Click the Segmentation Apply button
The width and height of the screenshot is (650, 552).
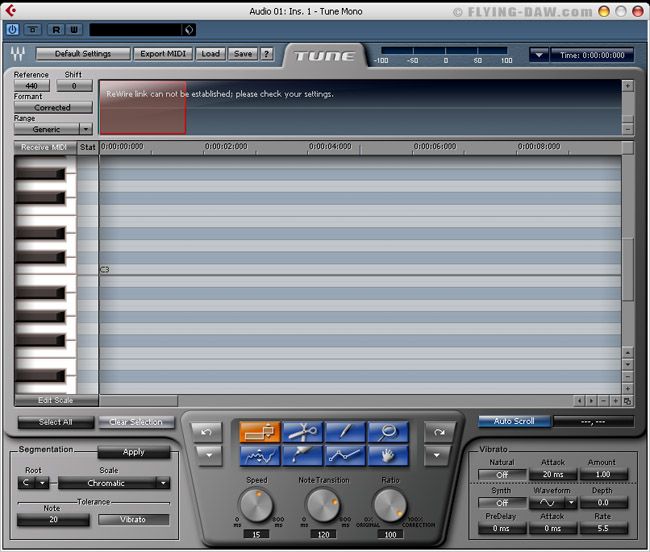coord(133,452)
